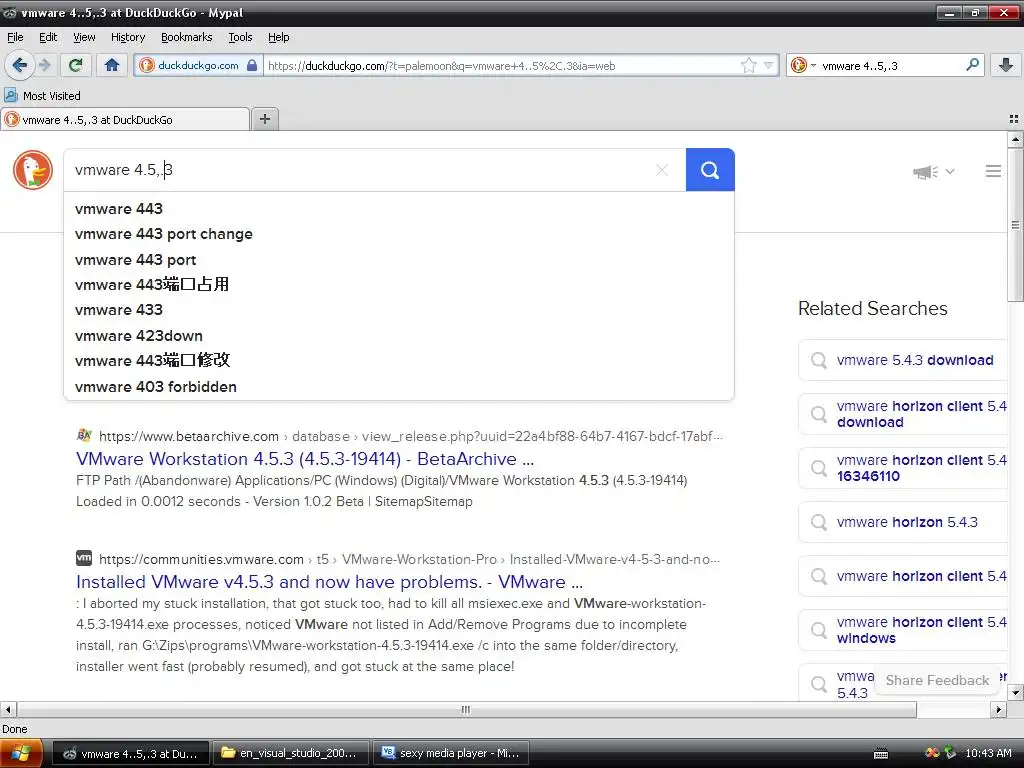
Task: Open the File menu
Action: (x=15, y=37)
